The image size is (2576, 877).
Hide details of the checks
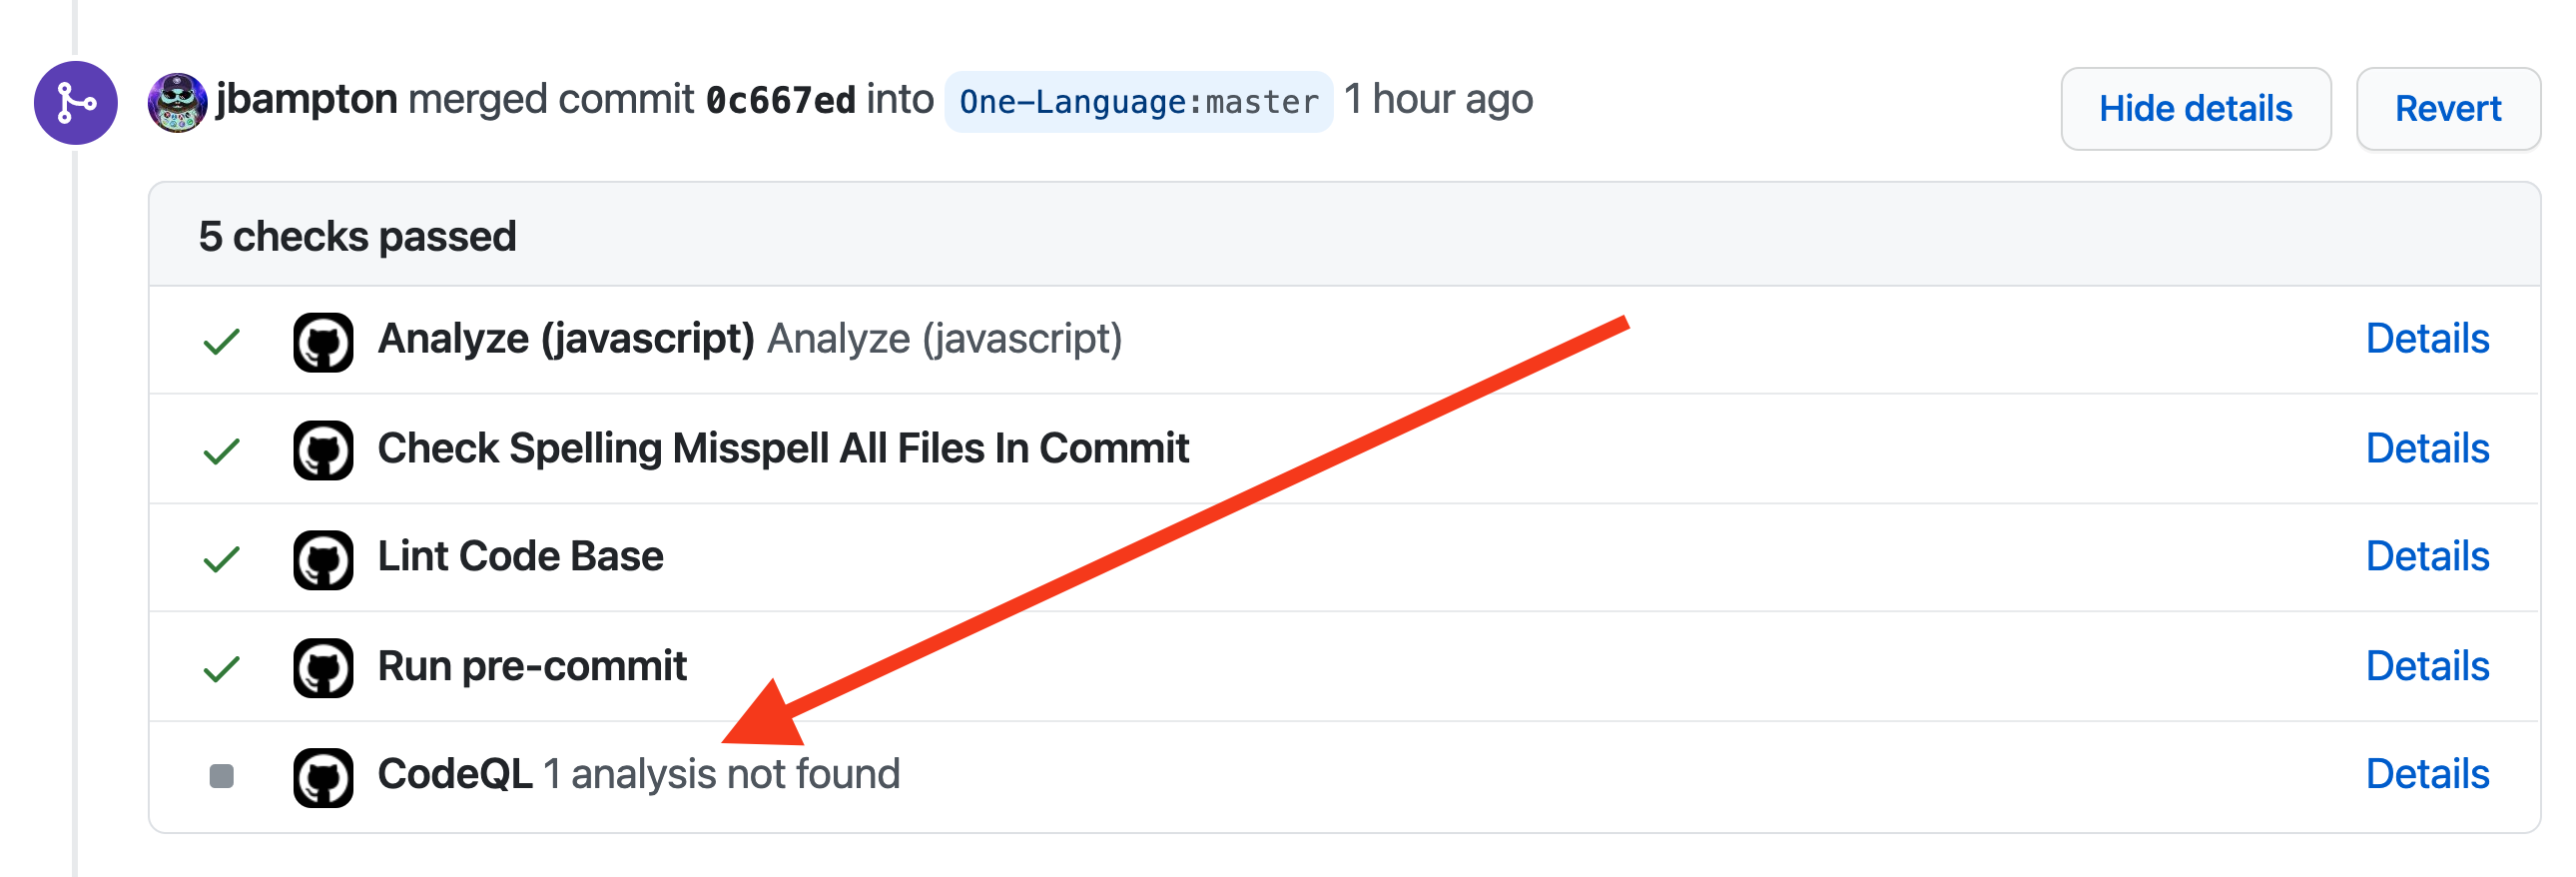coord(2195,109)
